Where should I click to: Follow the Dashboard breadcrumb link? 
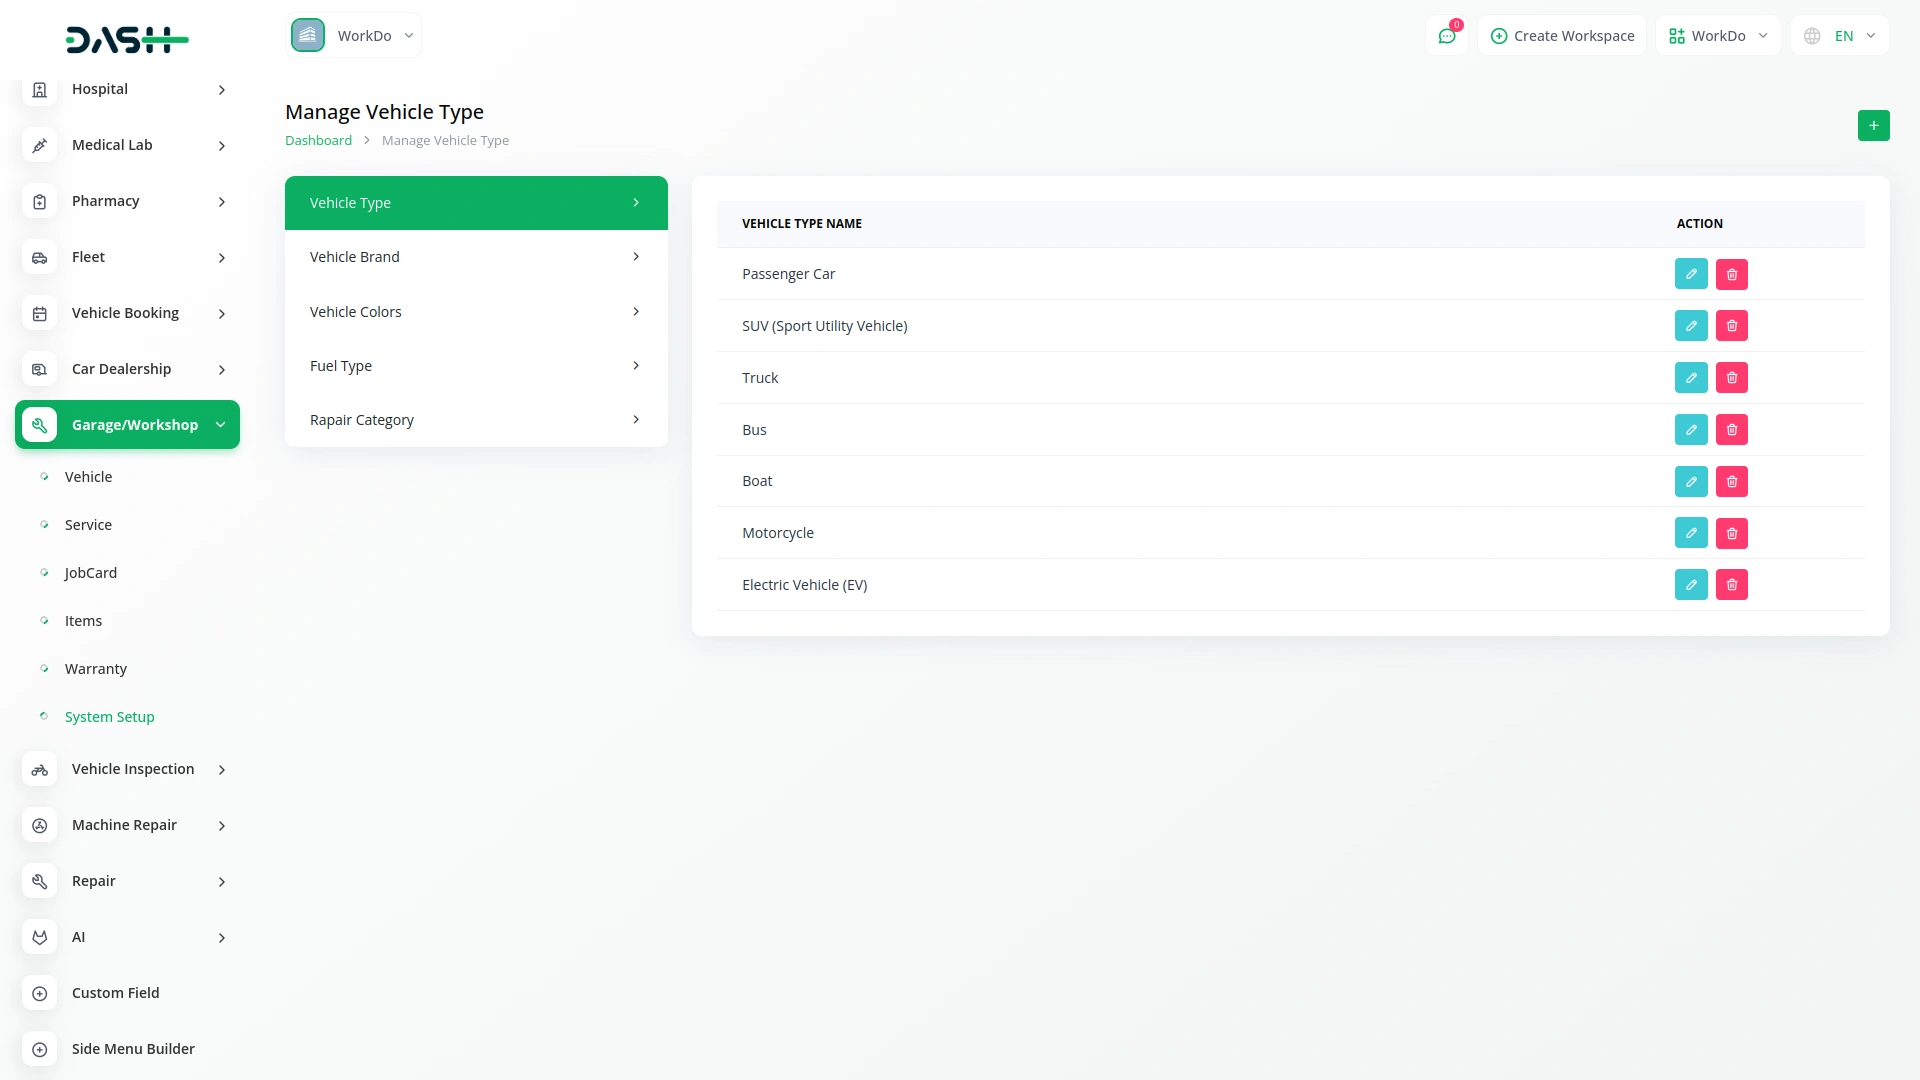[318, 141]
